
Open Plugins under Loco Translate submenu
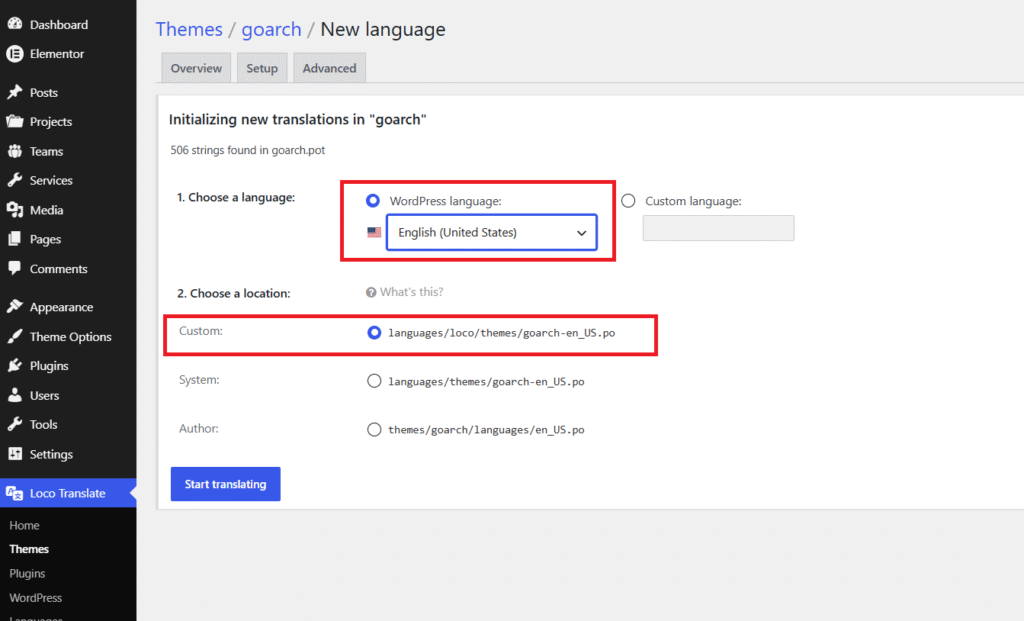27,573
